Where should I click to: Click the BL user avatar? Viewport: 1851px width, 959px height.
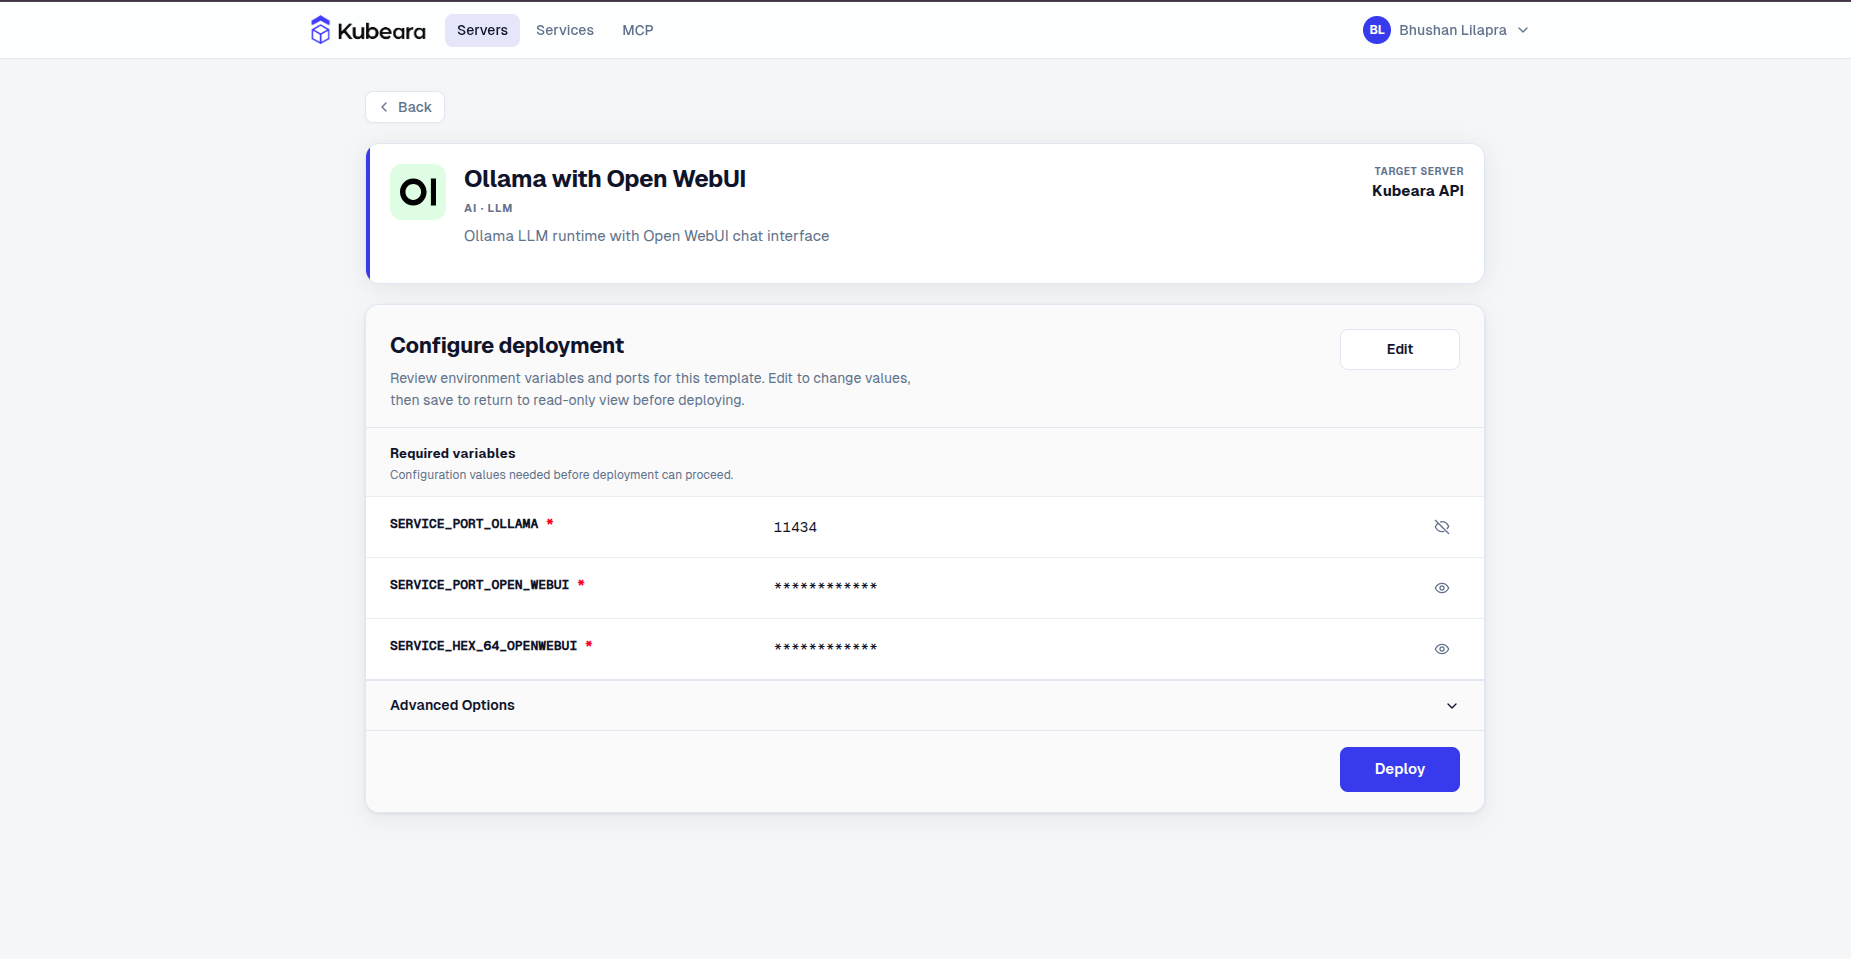1377,30
